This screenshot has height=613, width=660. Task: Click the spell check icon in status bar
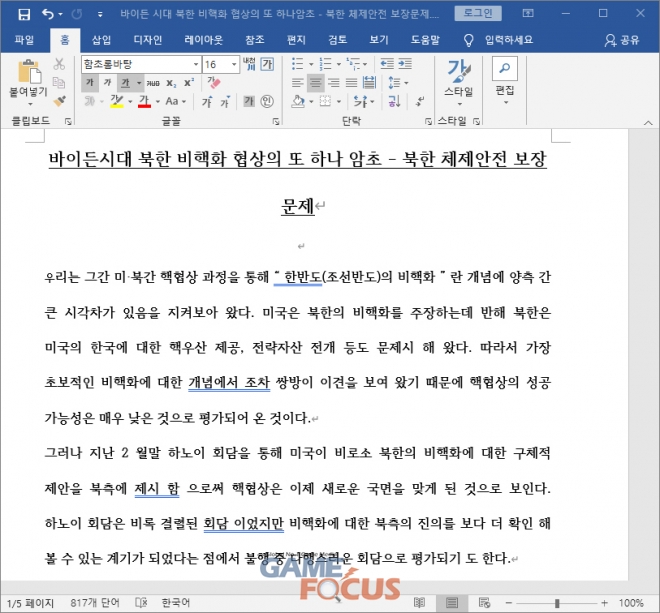click(x=143, y=603)
